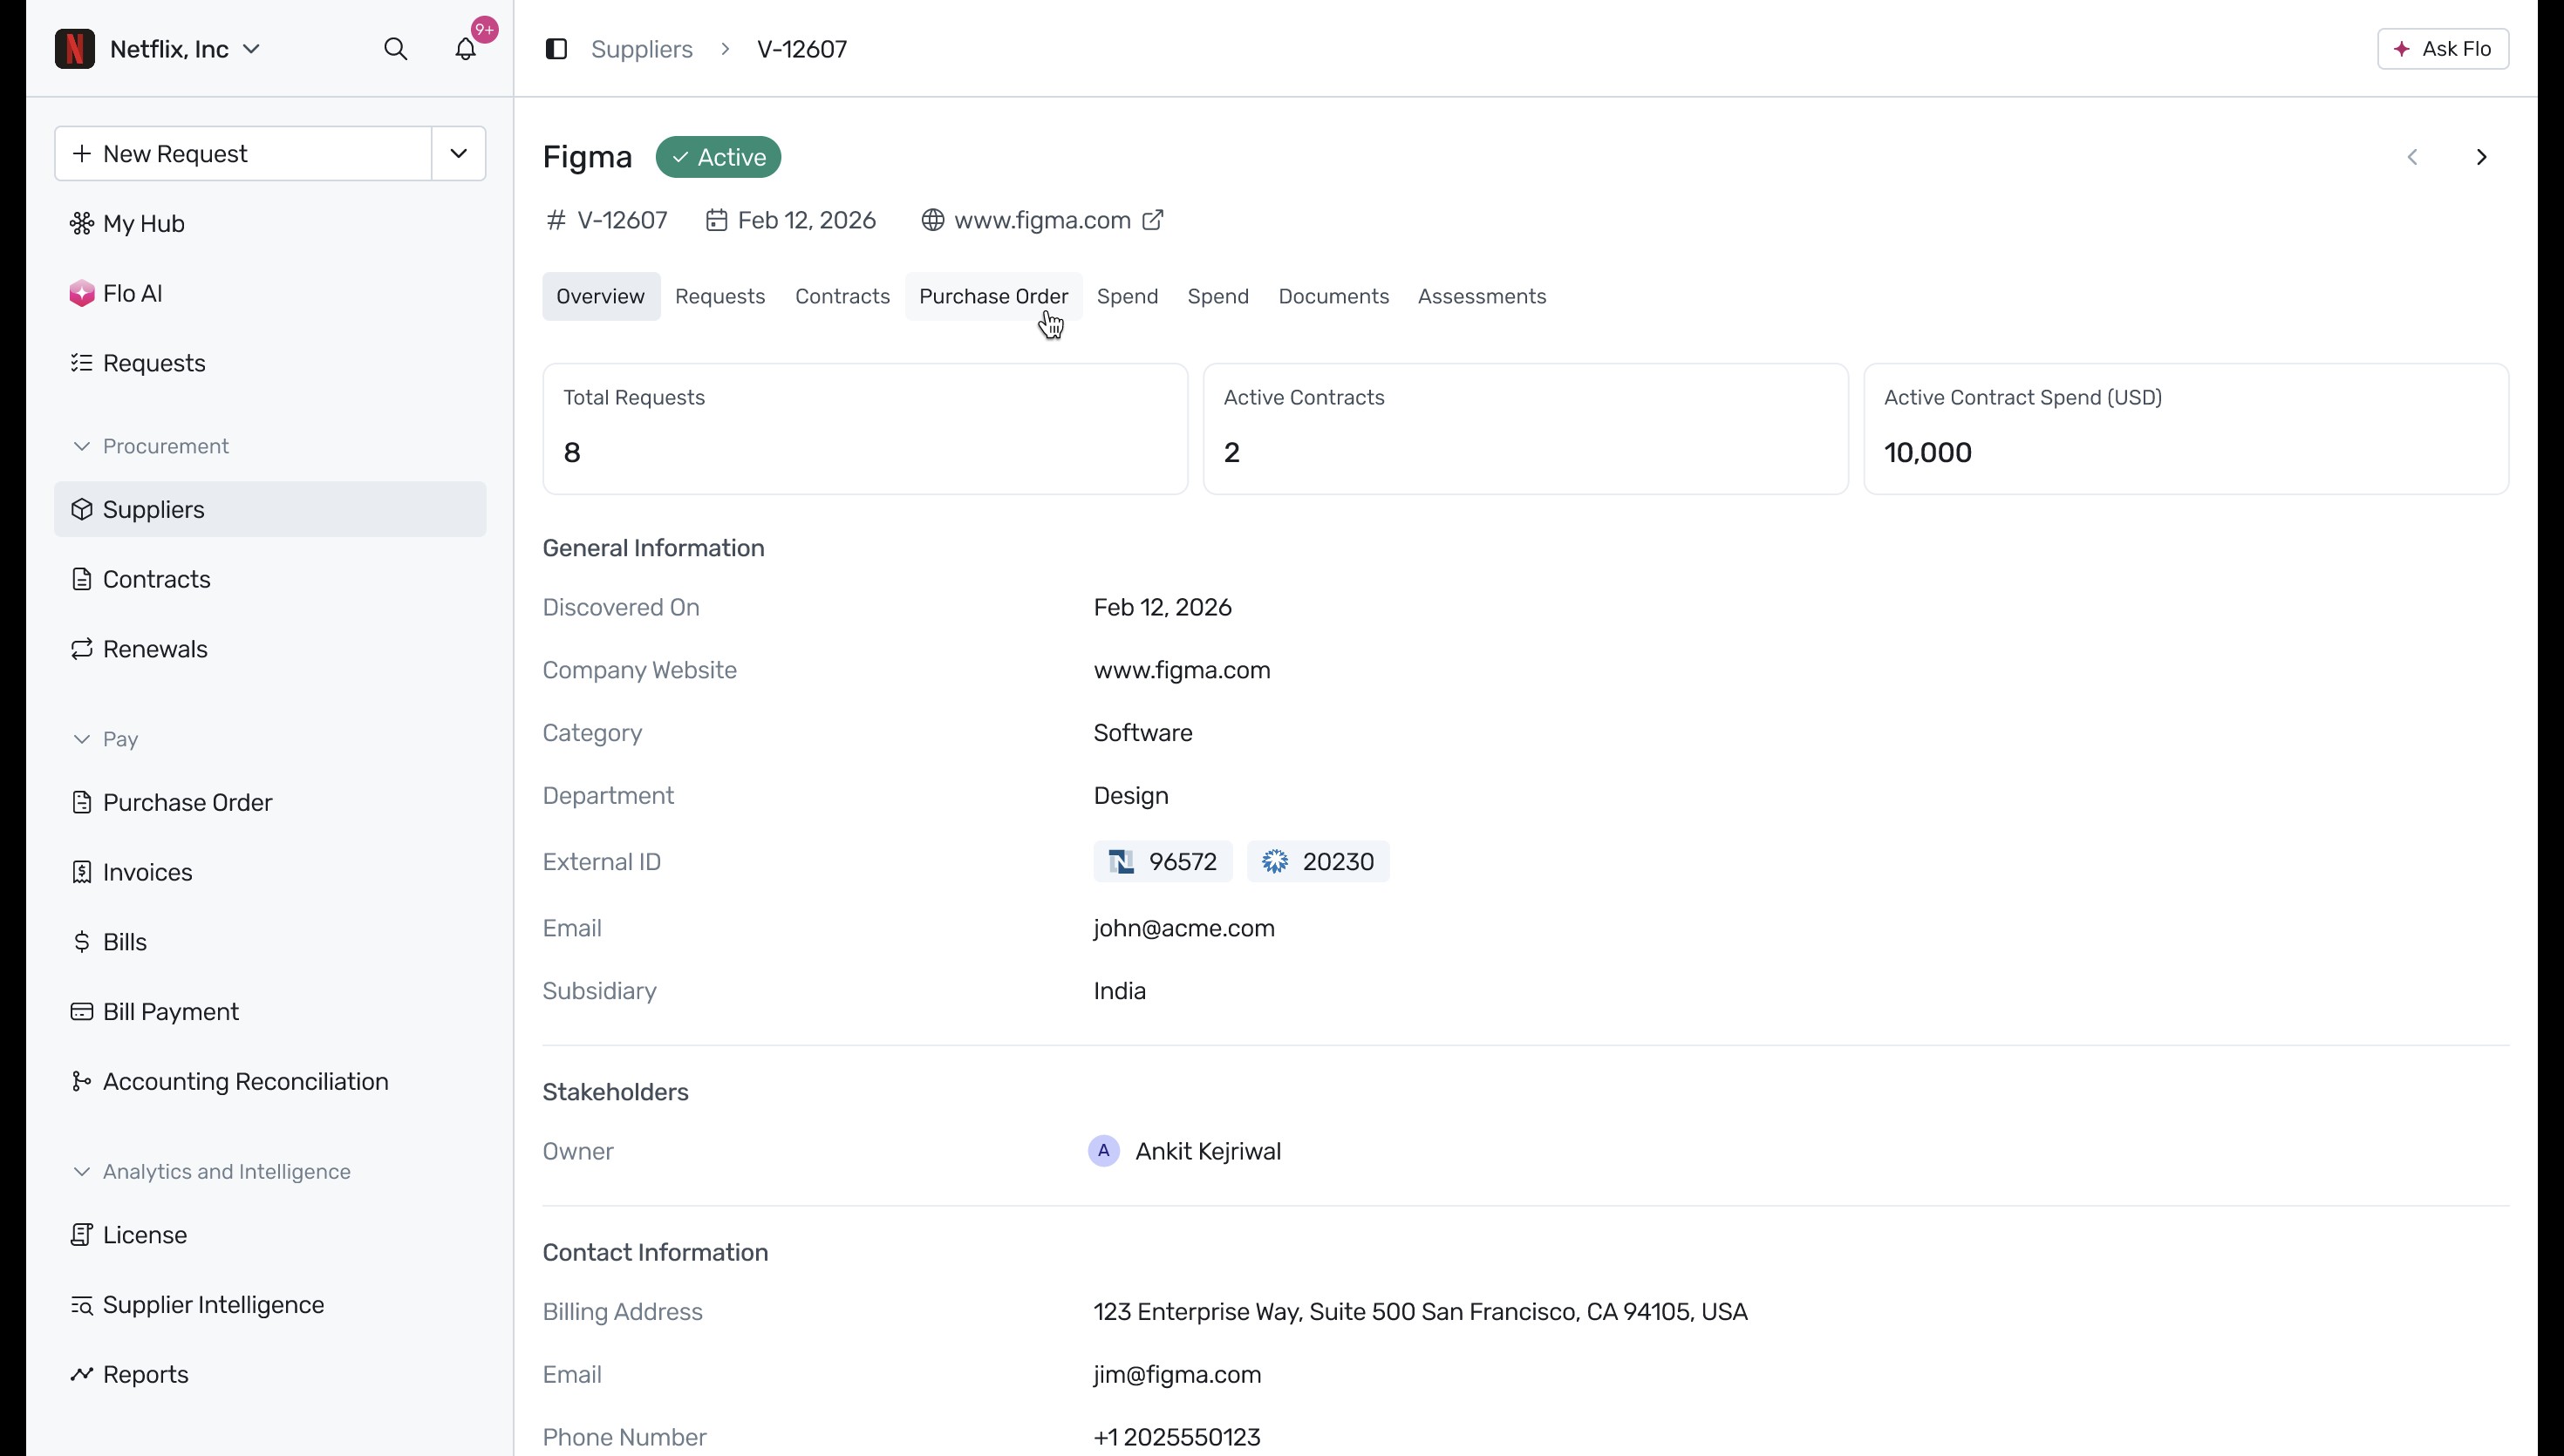This screenshot has height=1456, width=2564.
Task: Click external ID chip 96572
Action: point(1163,862)
